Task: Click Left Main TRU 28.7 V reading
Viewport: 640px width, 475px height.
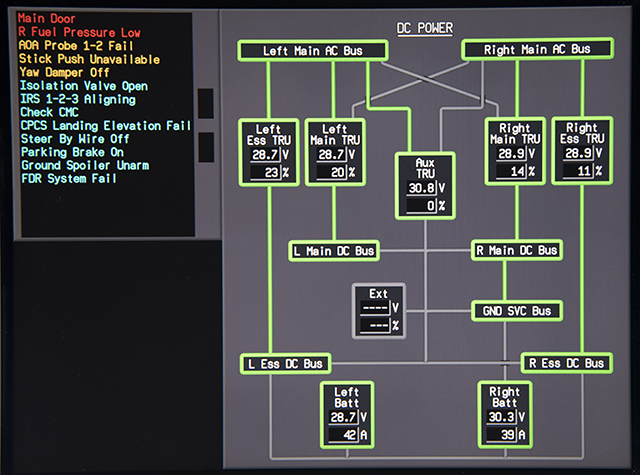Action: pyautogui.click(x=331, y=155)
